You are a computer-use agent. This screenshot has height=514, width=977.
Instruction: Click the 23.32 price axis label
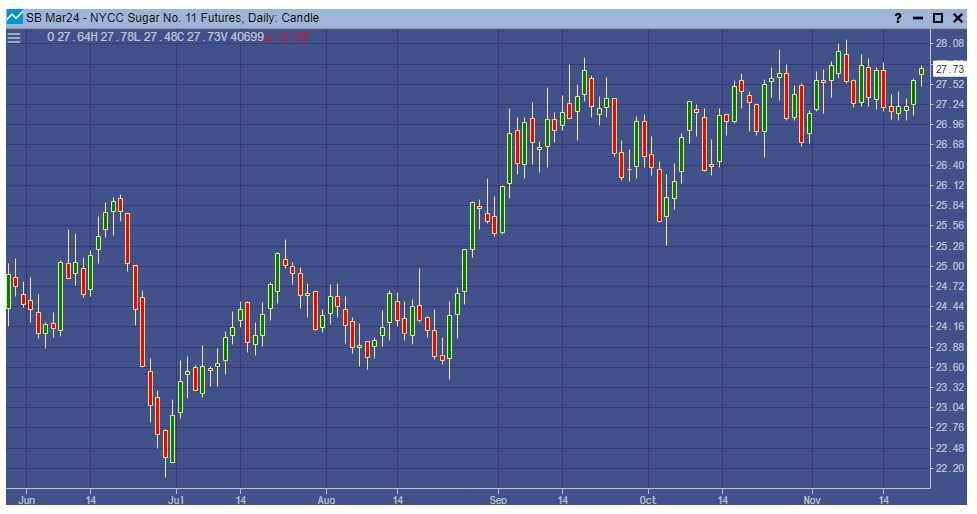pyautogui.click(x=950, y=387)
